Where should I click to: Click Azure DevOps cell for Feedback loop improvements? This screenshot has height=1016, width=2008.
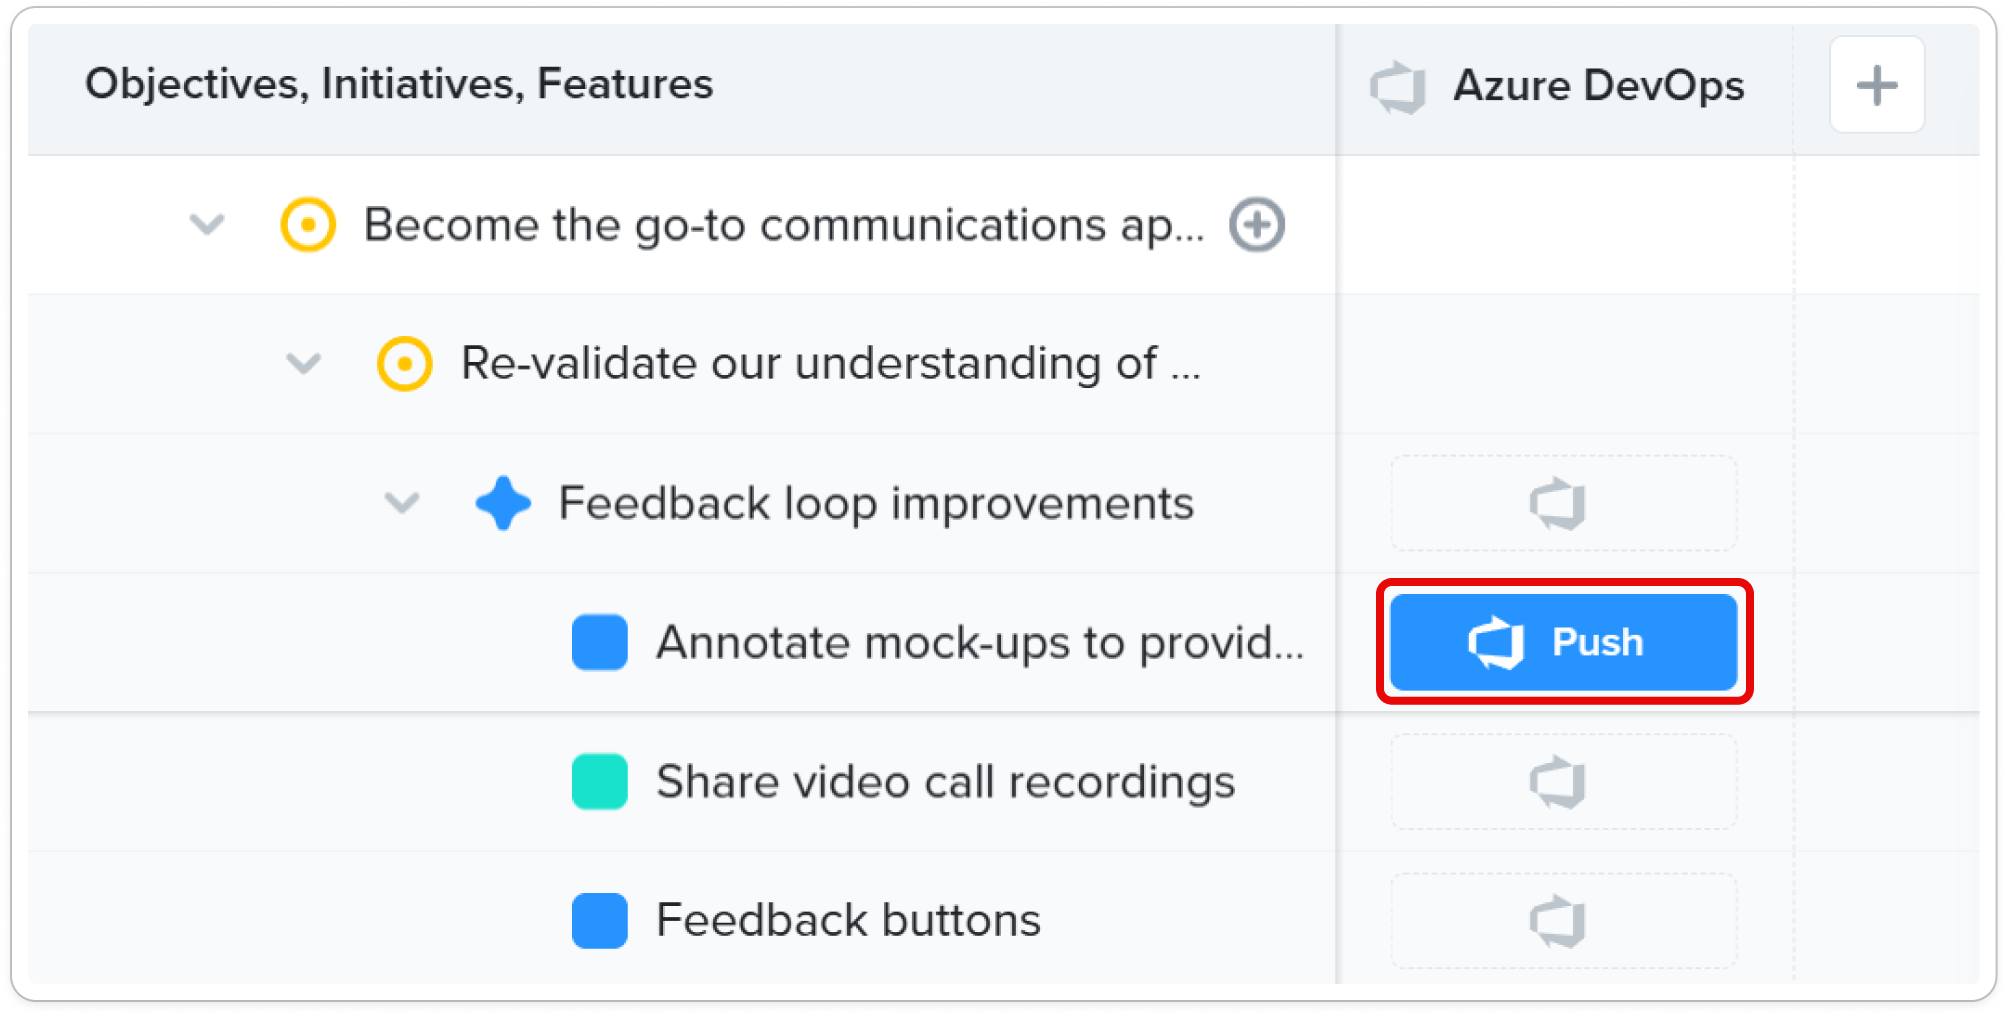[1563, 503]
